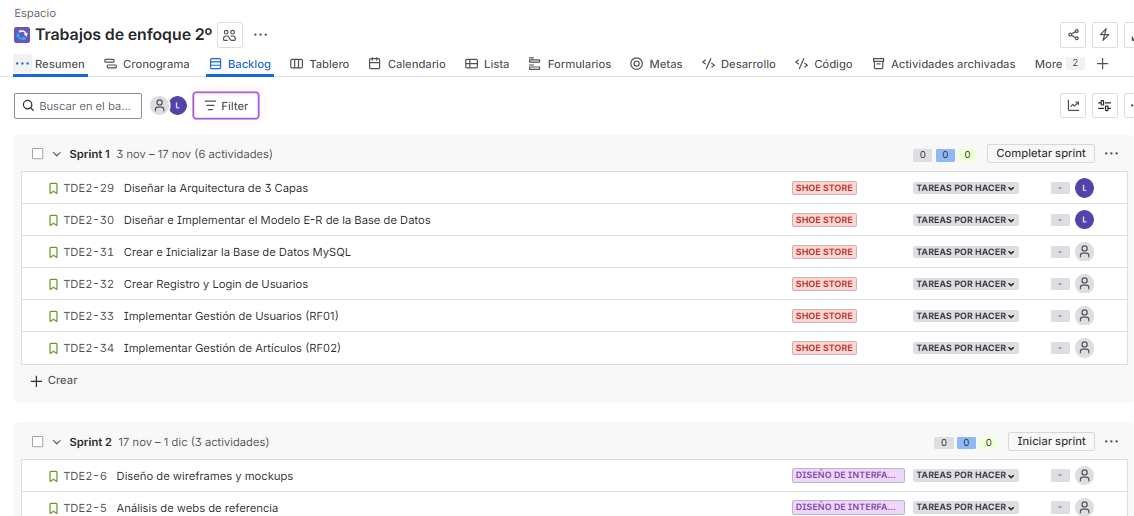Click the story bookmark icon of TDE2-6
Viewport: 1134px width, 516px height.
click(54, 475)
